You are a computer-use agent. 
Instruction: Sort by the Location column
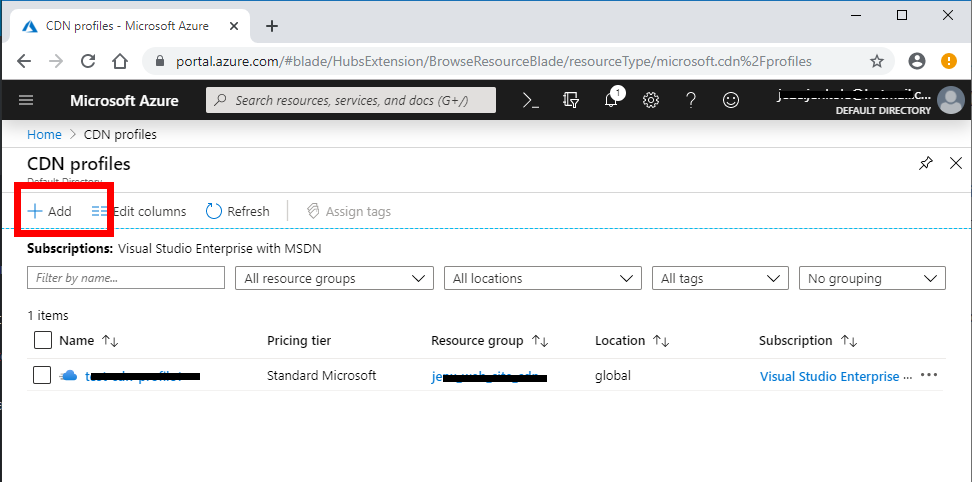(x=632, y=341)
